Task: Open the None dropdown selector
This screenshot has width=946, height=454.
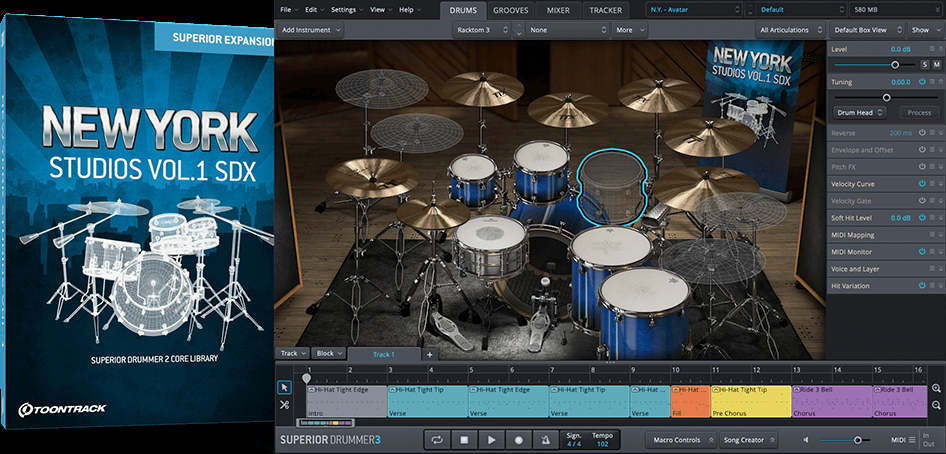Action: point(567,30)
